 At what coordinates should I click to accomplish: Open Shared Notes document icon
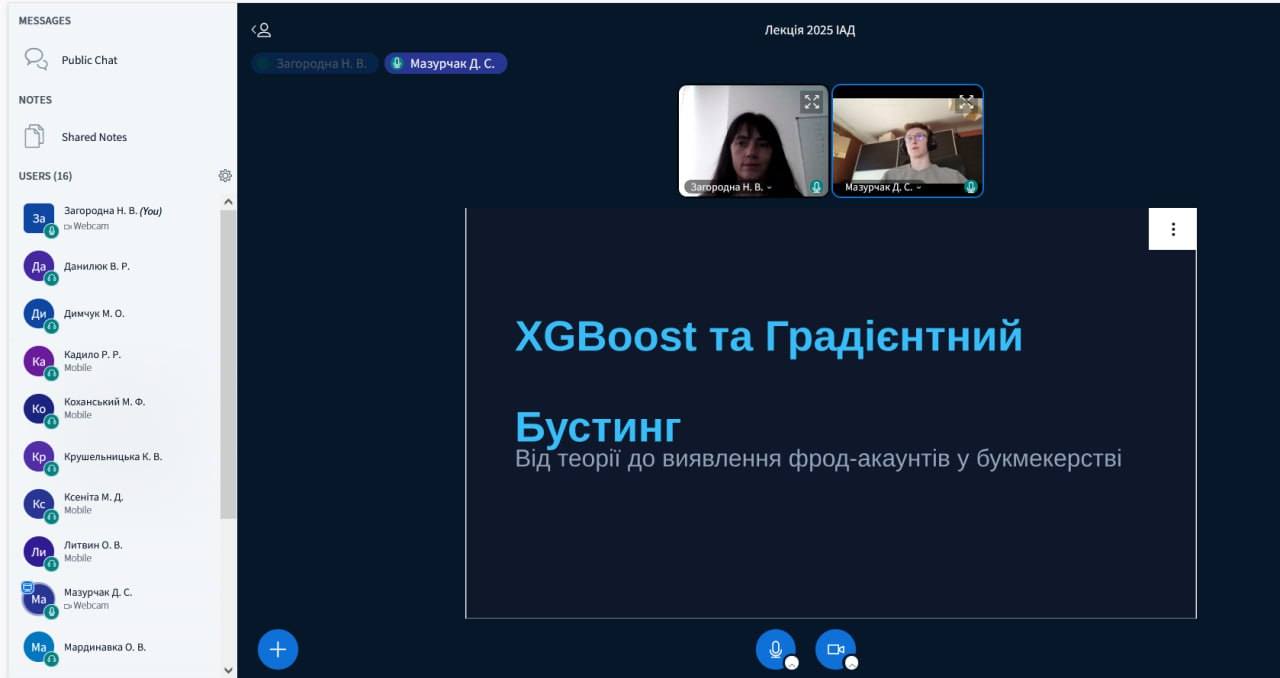(x=35, y=137)
